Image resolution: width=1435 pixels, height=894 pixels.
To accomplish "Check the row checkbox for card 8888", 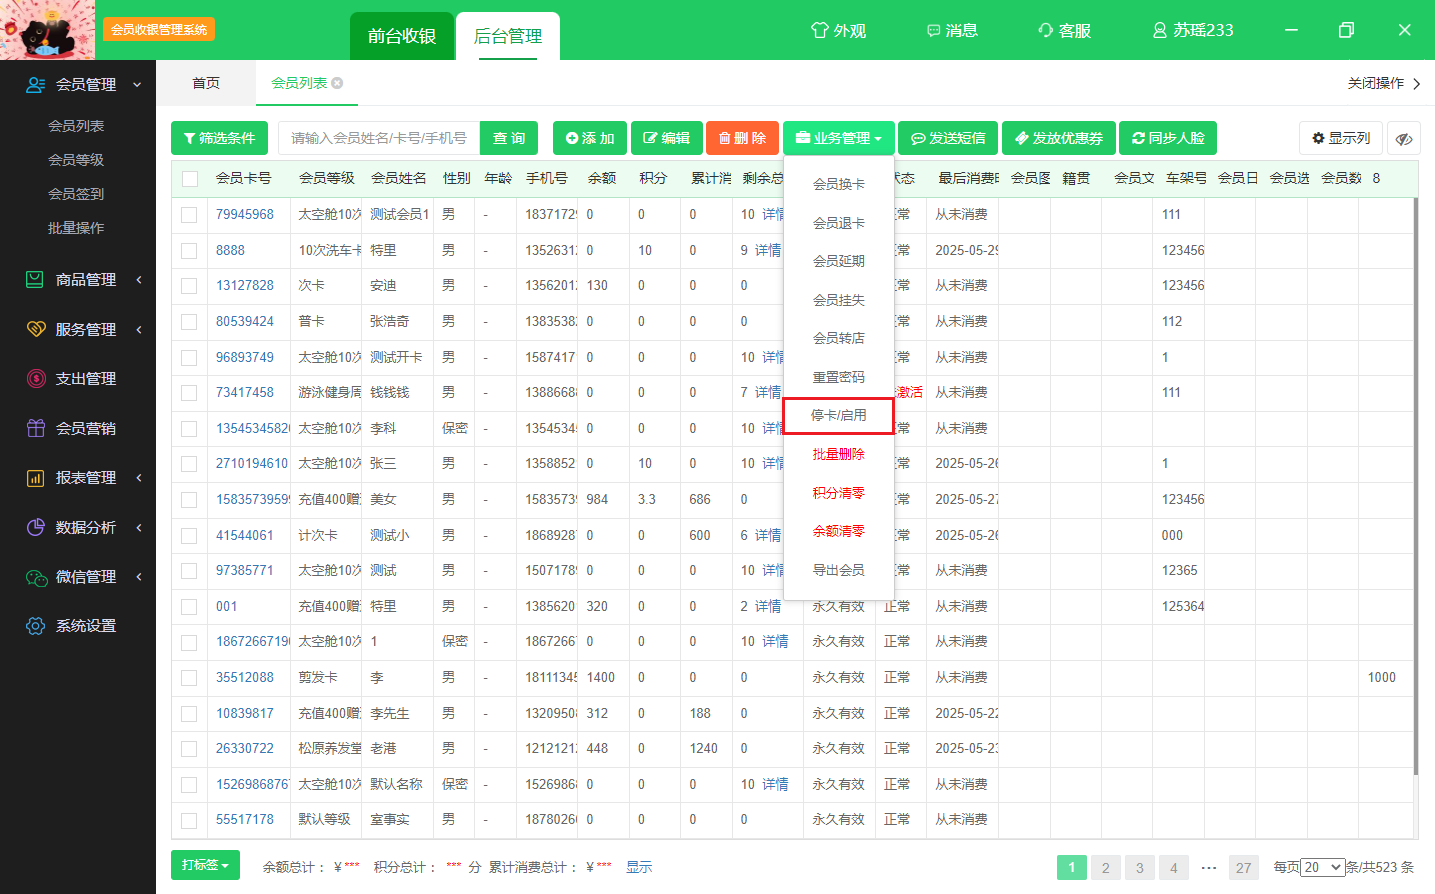I will pyautogui.click(x=189, y=251).
